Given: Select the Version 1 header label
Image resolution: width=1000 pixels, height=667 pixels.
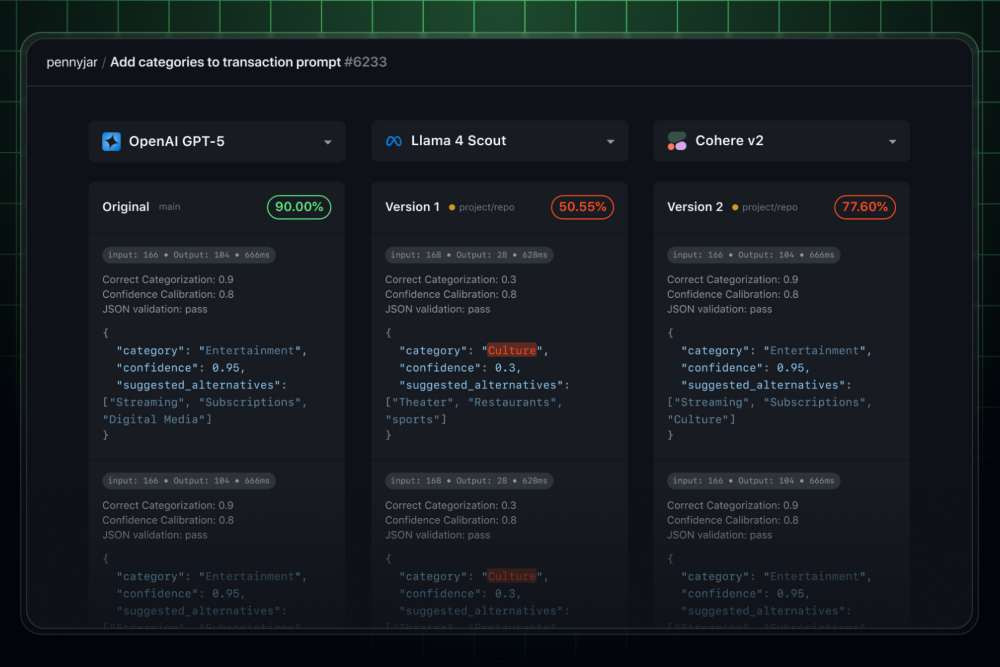Looking at the screenshot, I should (x=412, y=207).
